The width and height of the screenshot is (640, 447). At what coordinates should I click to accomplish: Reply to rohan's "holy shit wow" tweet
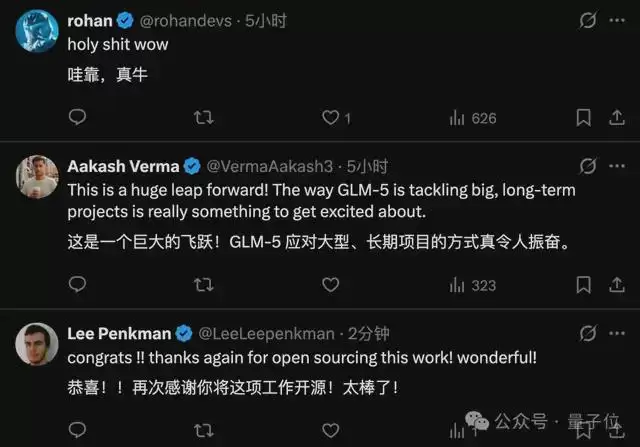click(78, 118)
